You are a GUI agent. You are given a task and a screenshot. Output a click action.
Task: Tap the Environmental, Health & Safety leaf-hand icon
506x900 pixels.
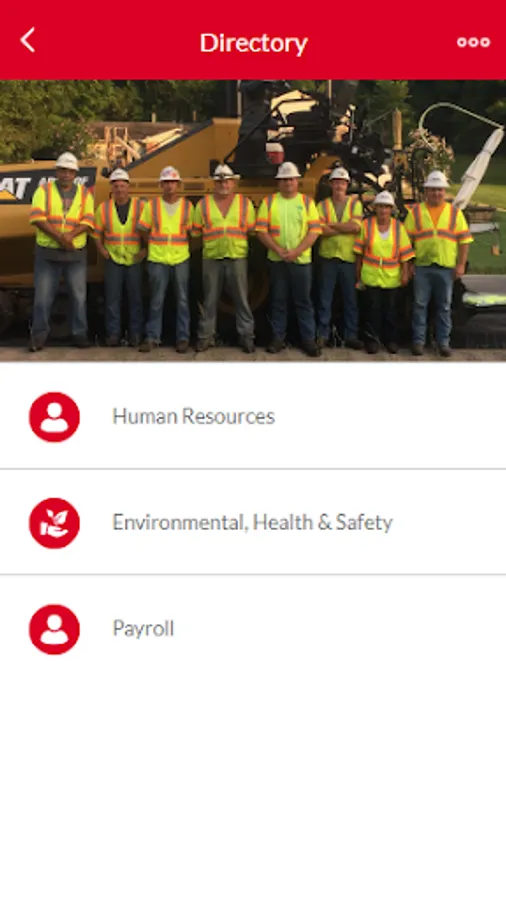pos(55,523)
